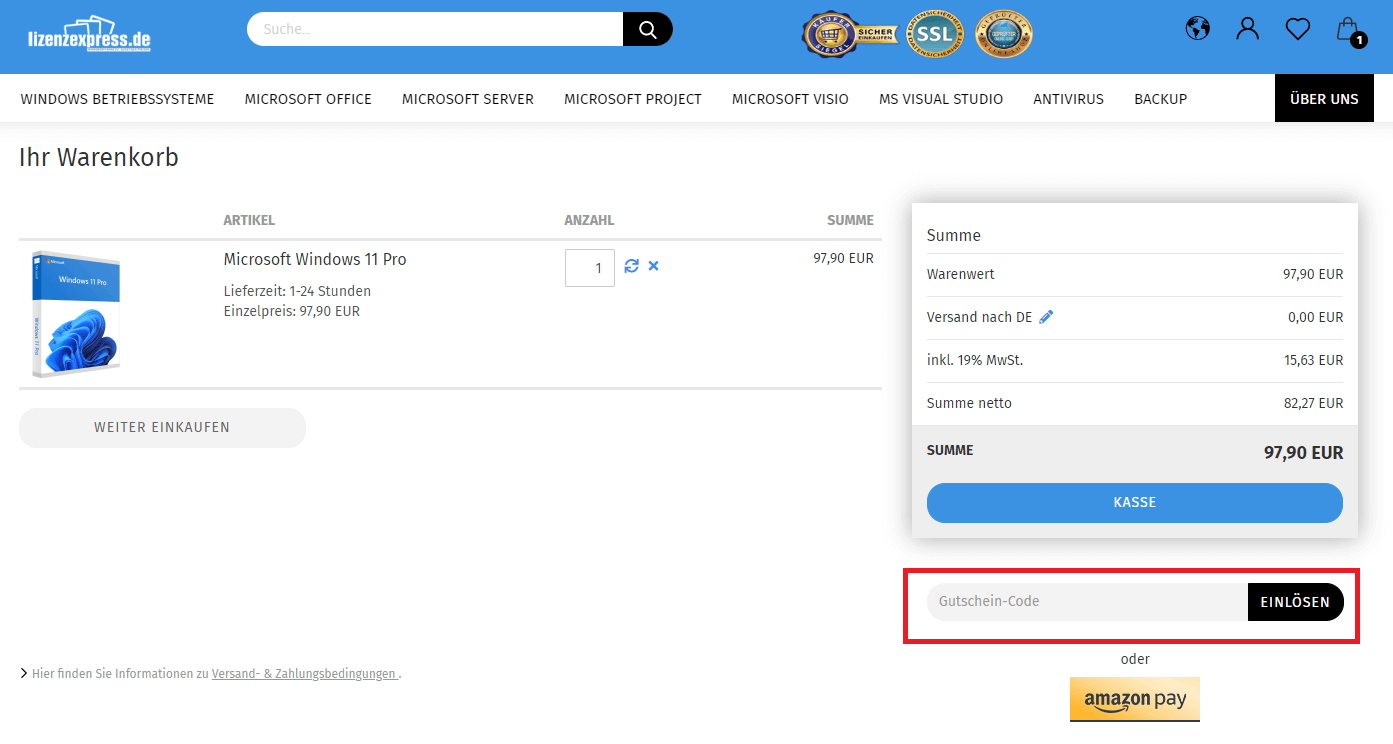Click 'inkl. 19% MwSt.' row label

(x=975, y=360)
